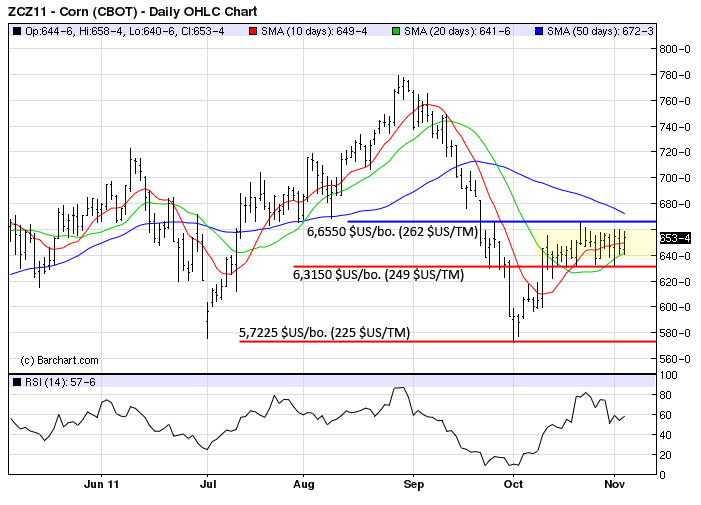Click the Jun 11 date axis label
701x505 pixels.
(101, 484)
